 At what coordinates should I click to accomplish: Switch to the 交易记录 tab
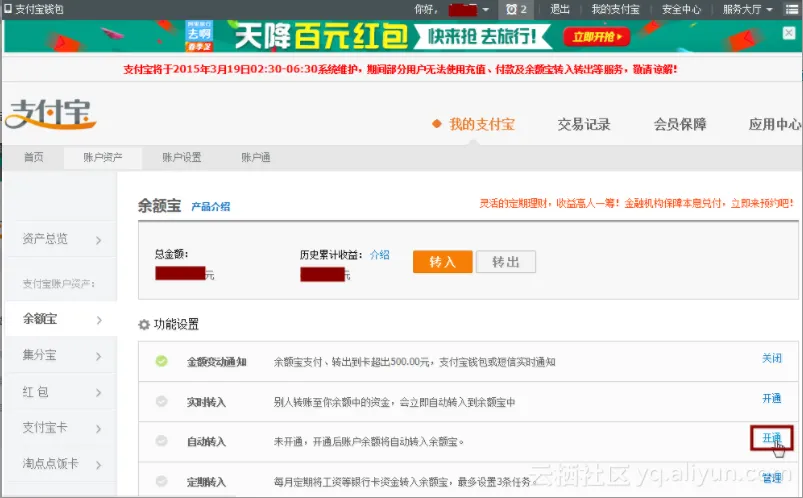(x=584, y=125)
